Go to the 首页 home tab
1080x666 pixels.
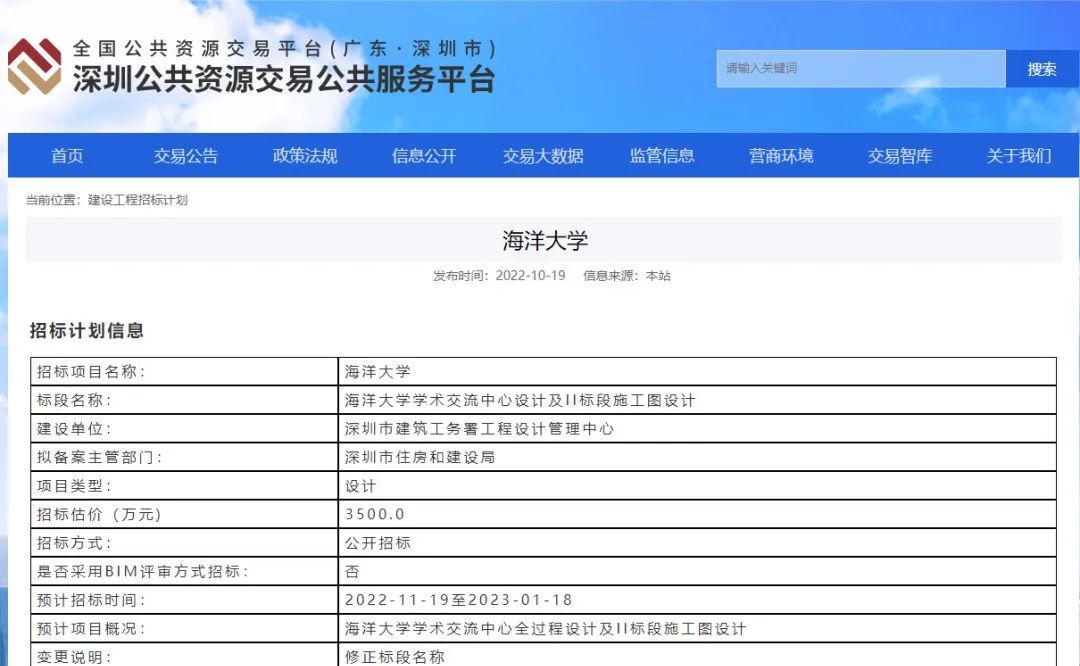click(x=67, y=156)
